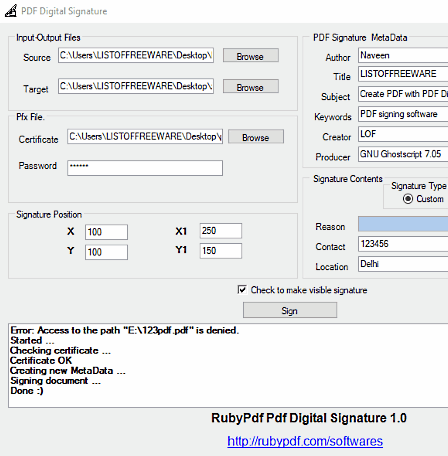Click the Source path field
This screenshot has width=448, height=456.
136,55
